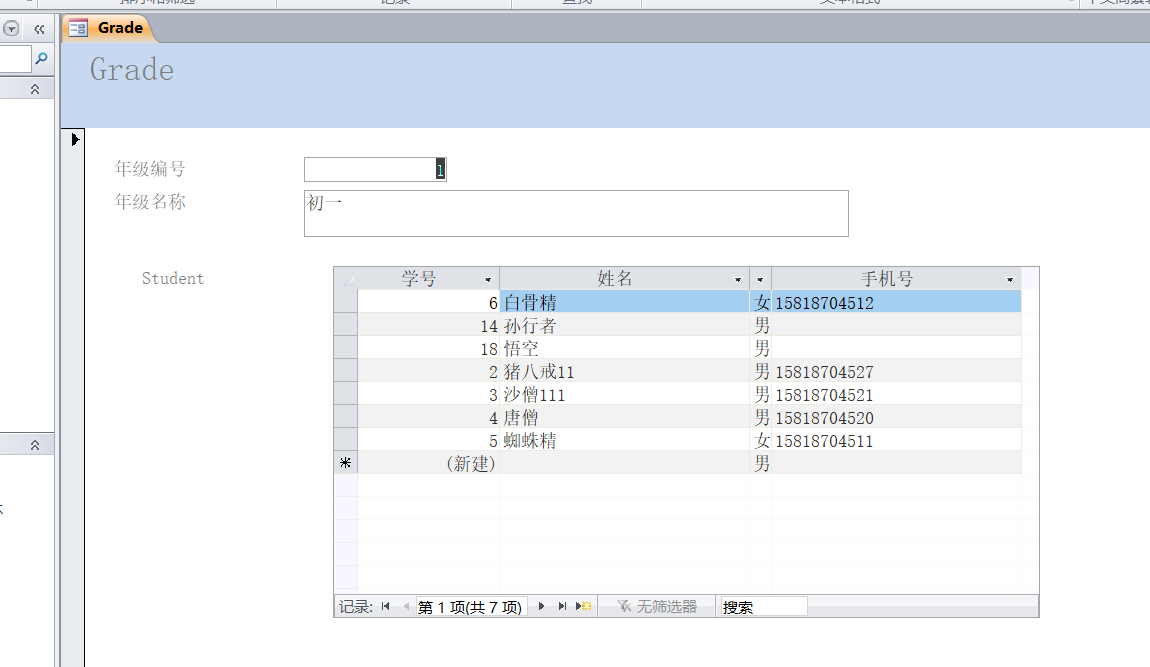The height and width of the screenshot is (667, 1150).
Task: Collapse the upper navigation pane group
Action: [35, 89]
